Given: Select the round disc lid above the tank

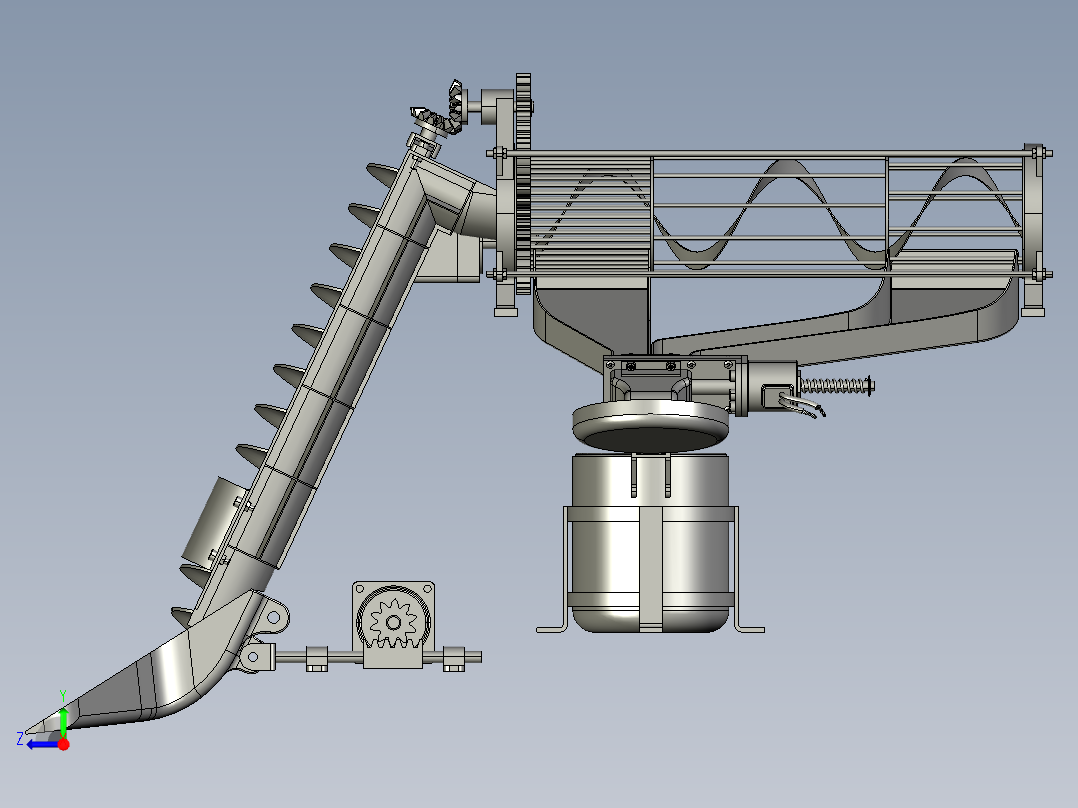Looking at the screenshot, I should 650,424.
